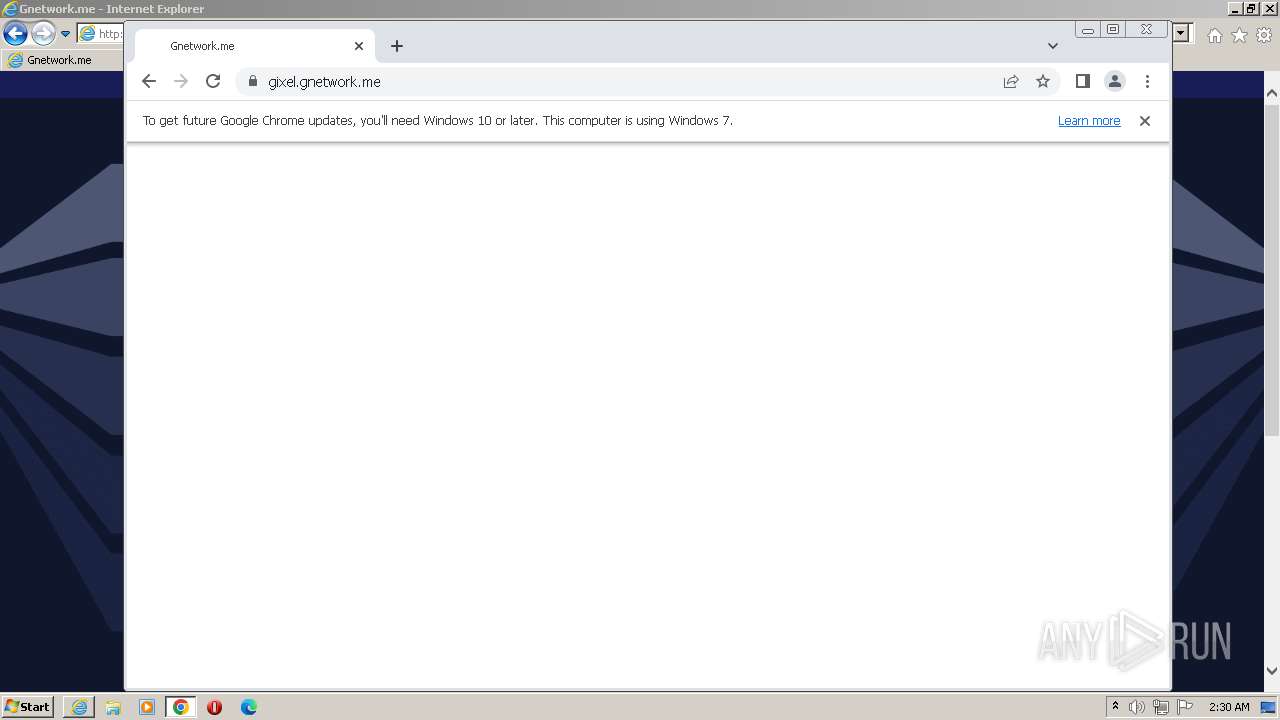Open the Learn more link
The height and width of the screenshot is (720, 1280).
click(x=1089, y=121)
